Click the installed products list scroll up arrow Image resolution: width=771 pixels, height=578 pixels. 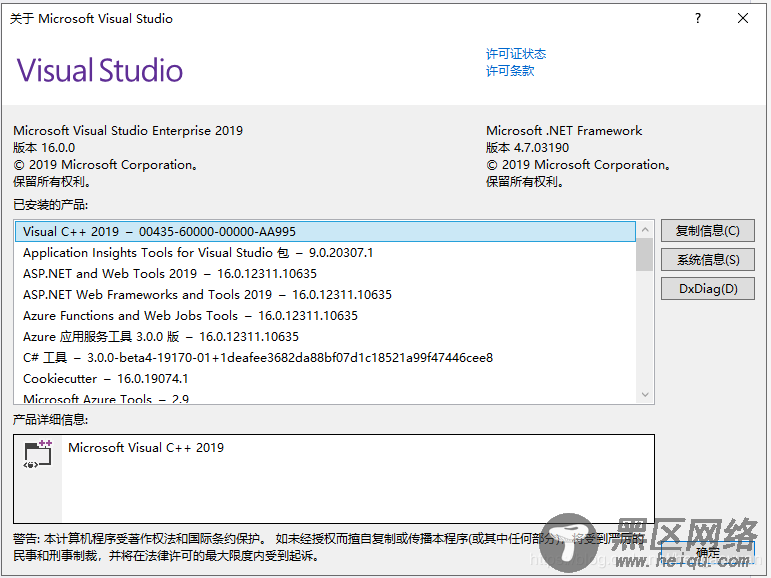tap(645, 229)
